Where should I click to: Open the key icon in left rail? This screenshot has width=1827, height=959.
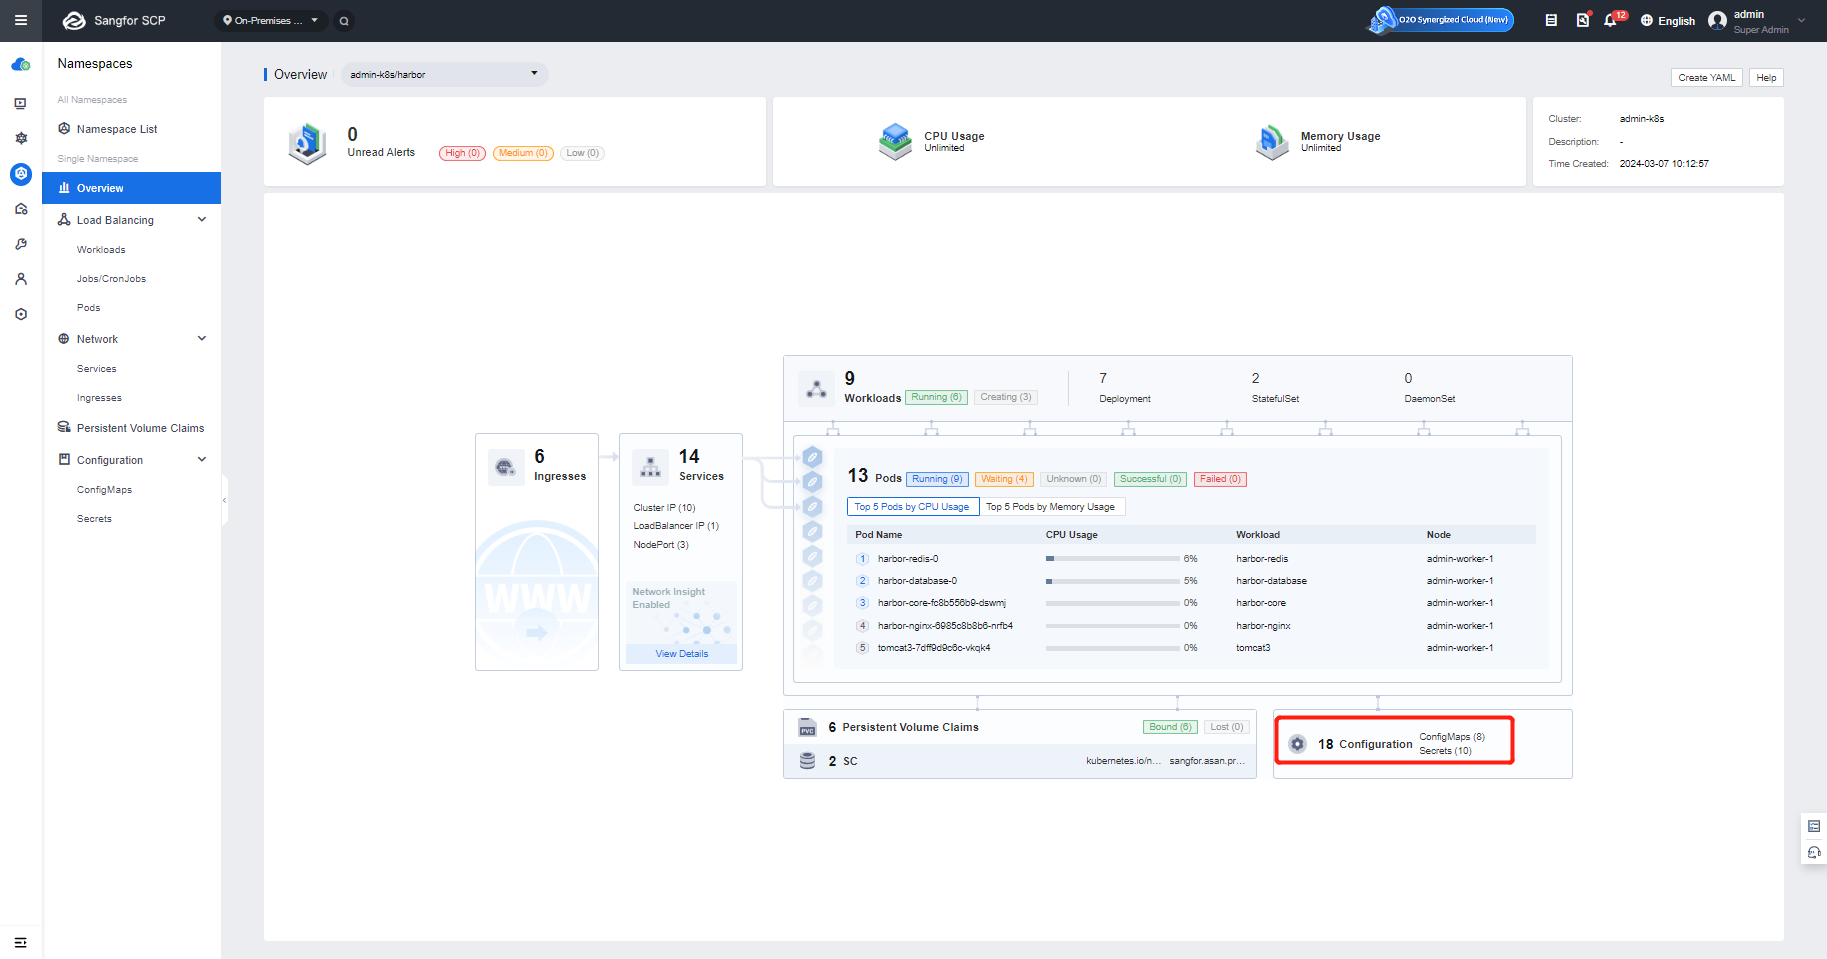21,244
